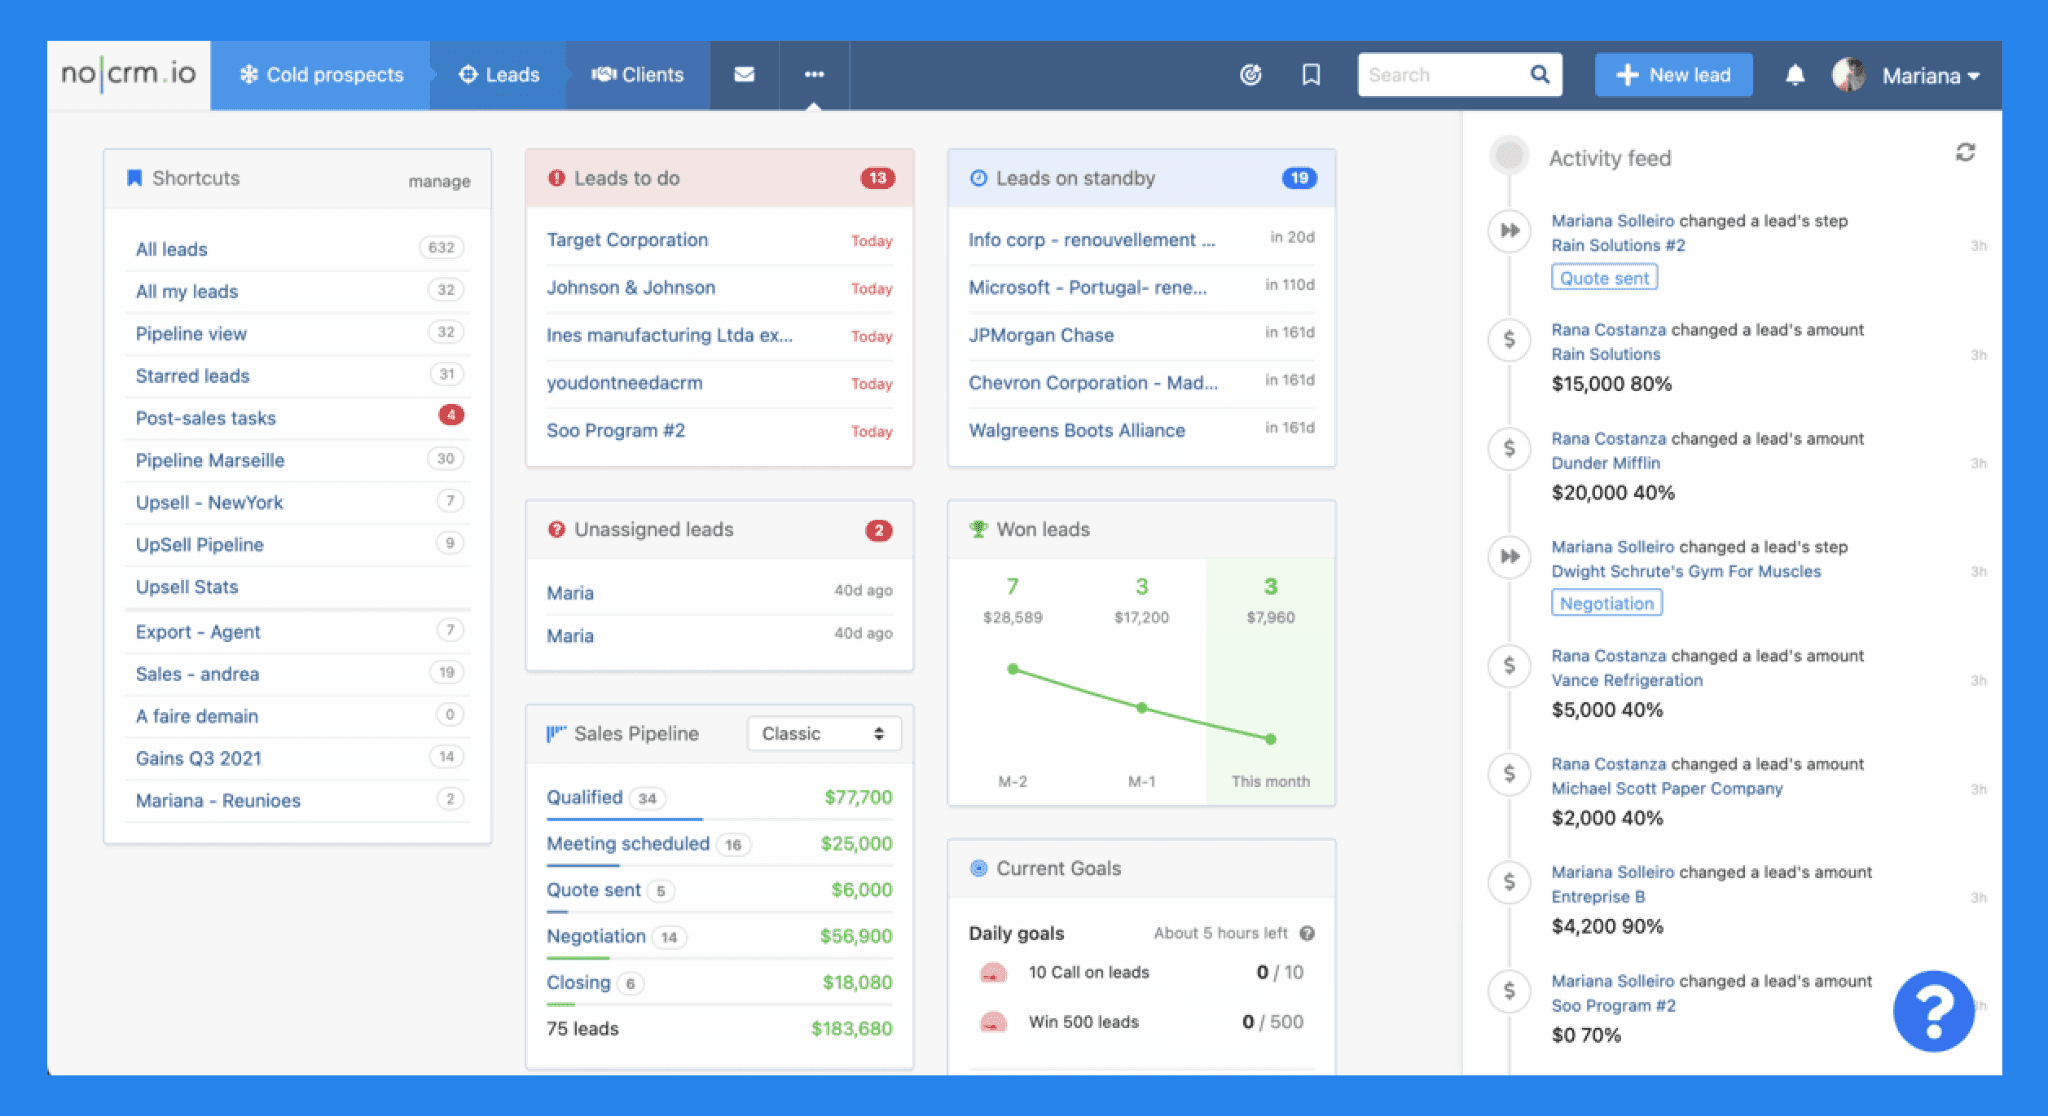Click the Sales Pipeline bars icon
The width and height of the screenshot is (2048, 1116).
[x=556, y=733]
